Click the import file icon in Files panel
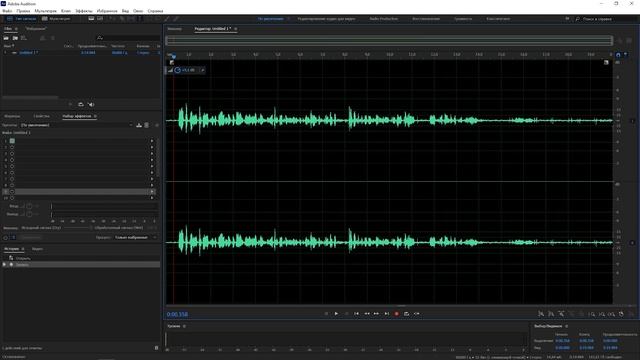The width and height of the screenshot is (640, 360). pyautogui.click(x=15, y=38)
